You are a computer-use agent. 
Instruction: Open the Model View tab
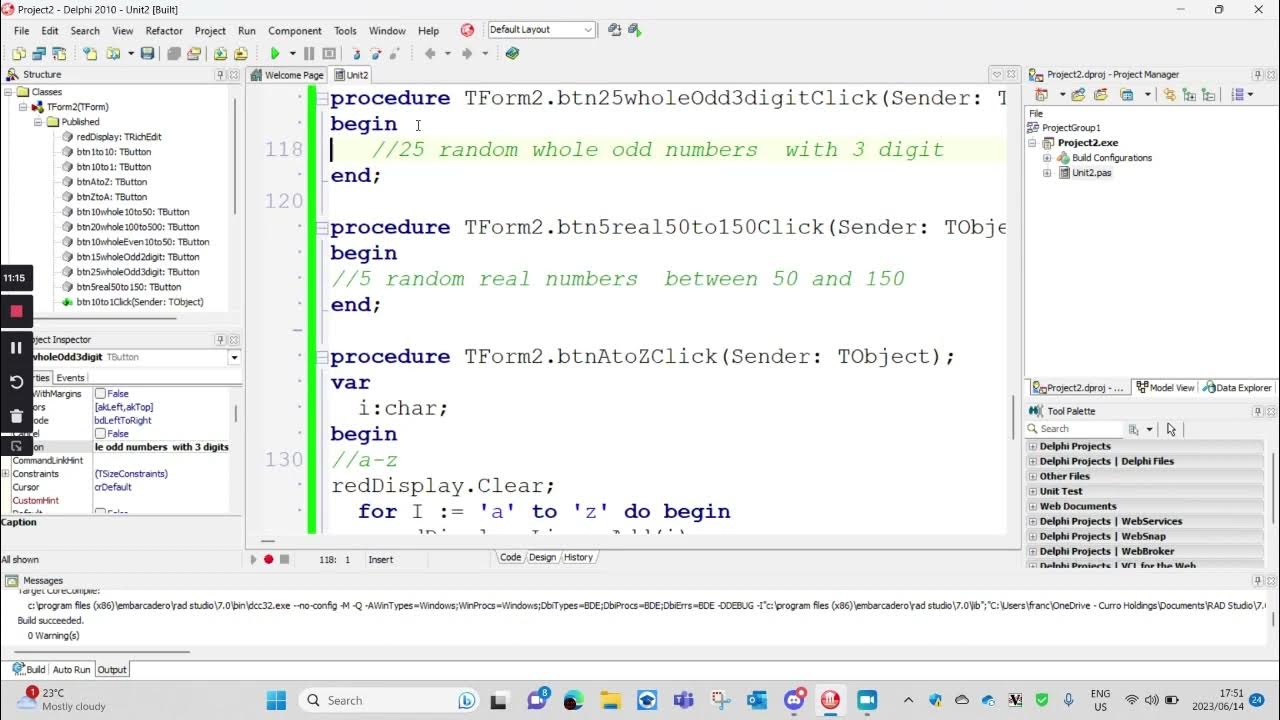(x=1165, y=388)
